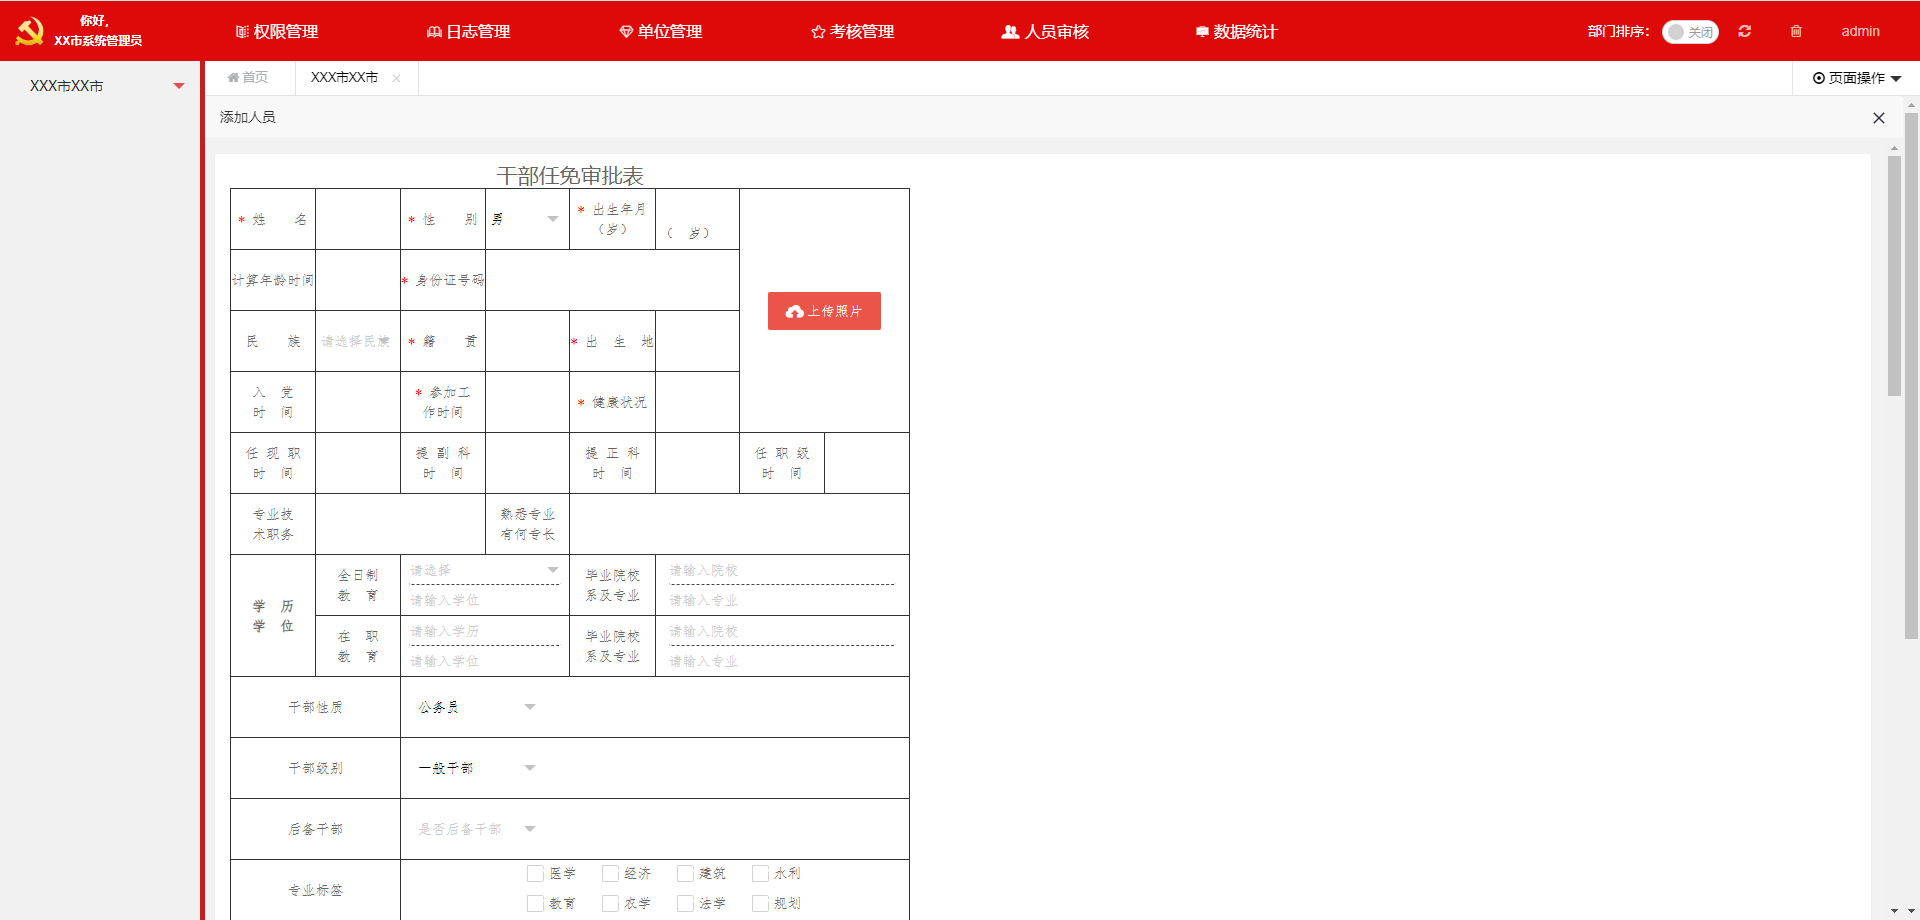Open 人员审核 menu
The width and height of the screenshot is (1920, 920).
click(x=1045, y=31)
